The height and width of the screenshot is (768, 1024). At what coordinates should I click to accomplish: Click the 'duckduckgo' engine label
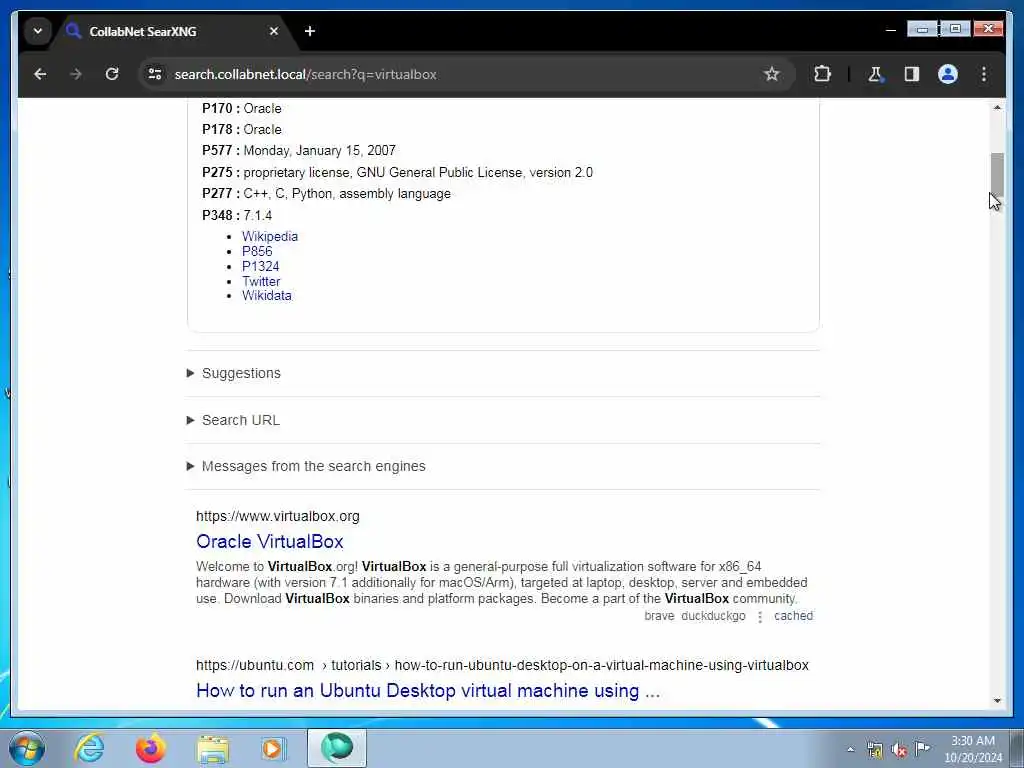713,616
